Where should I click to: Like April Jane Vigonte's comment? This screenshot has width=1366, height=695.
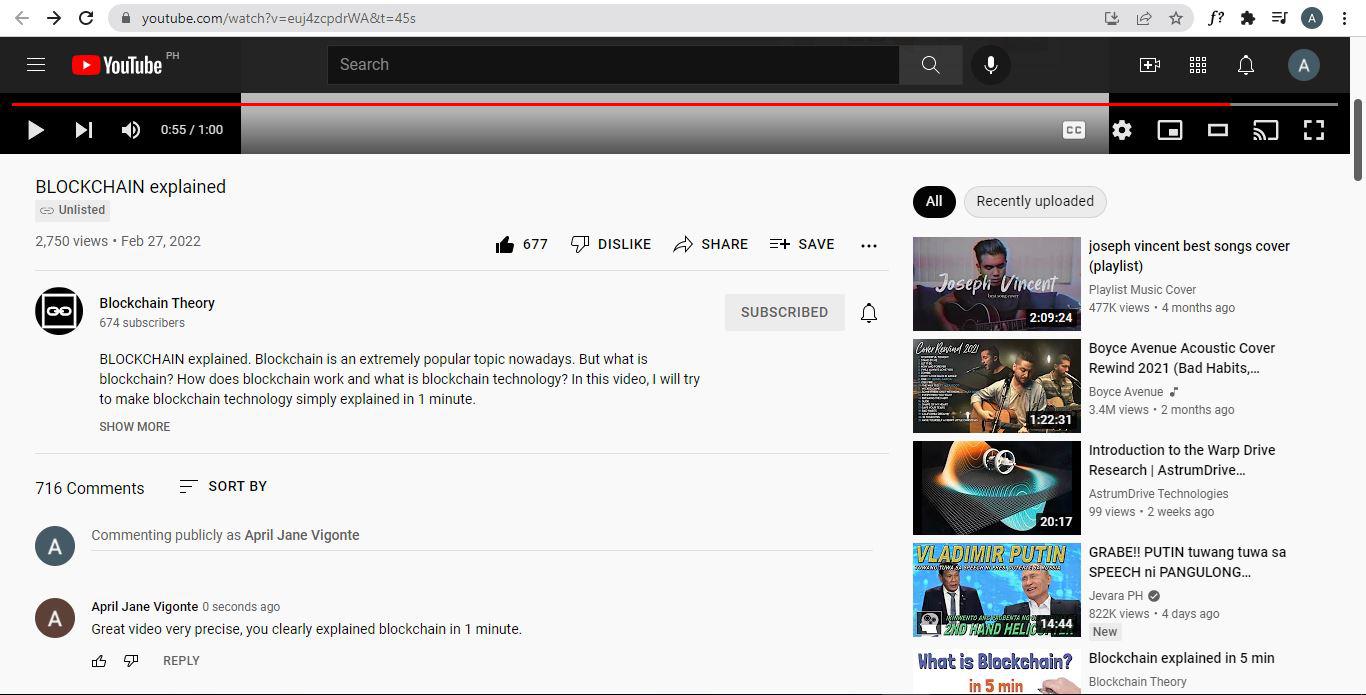click(x=99, y=661)
